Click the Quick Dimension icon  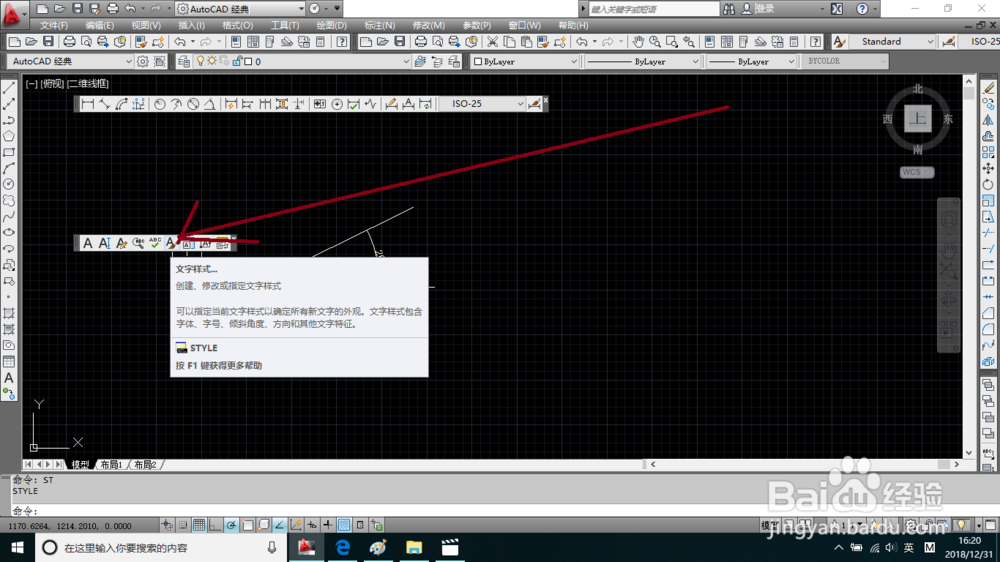pyautogui.click(x=231, y=104)
